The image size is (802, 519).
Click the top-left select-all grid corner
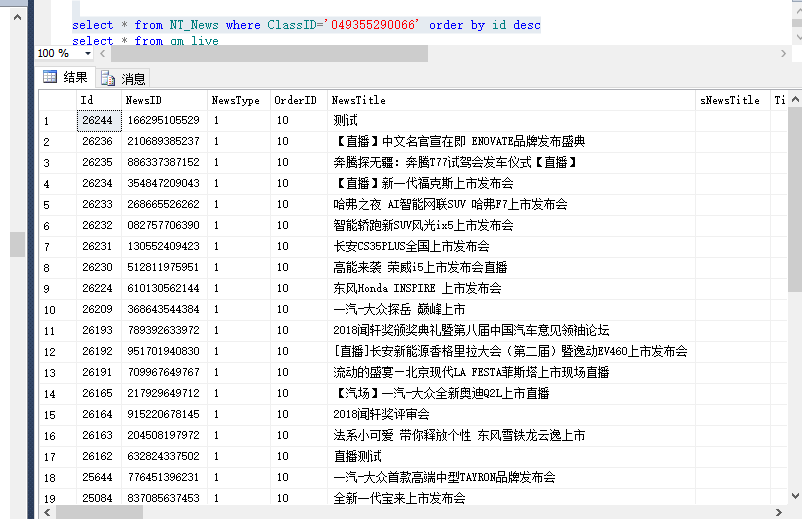pos(57,100)
